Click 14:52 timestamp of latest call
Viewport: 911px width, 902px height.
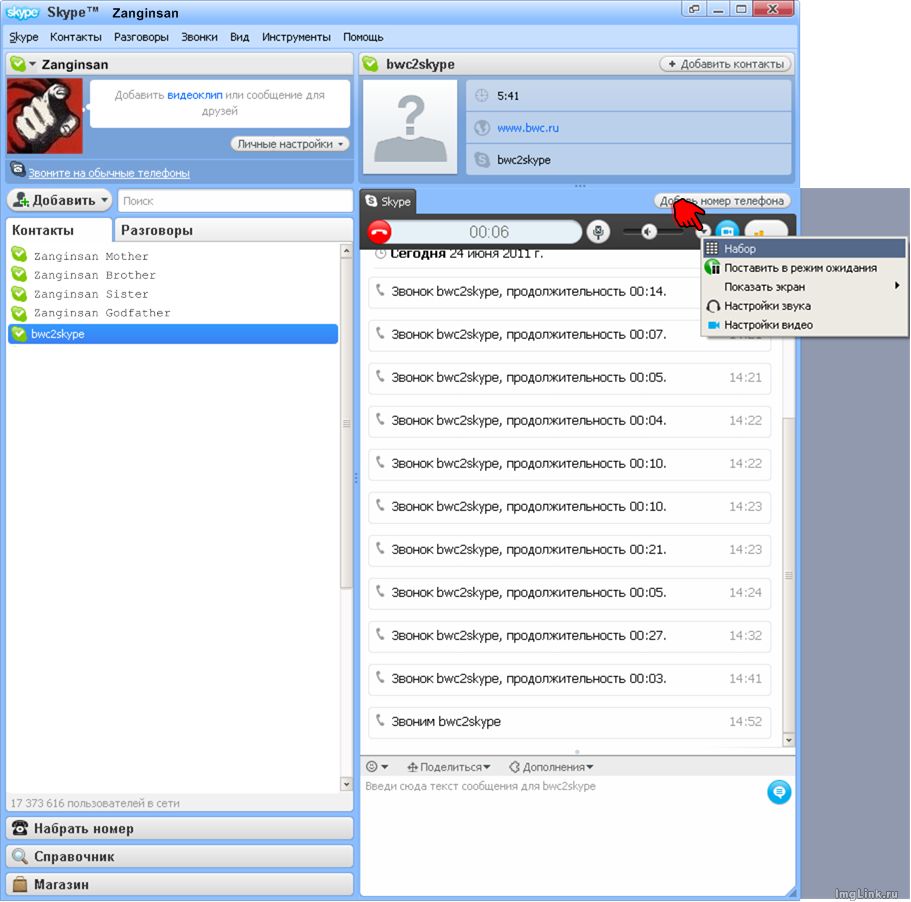pyautogui.click(x=745, y=721)
